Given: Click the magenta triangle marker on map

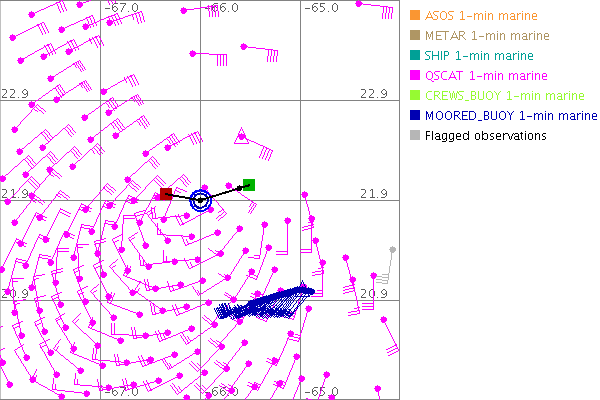Looking at the screenshot, I should pyautogui.click(x=241, y=136).
